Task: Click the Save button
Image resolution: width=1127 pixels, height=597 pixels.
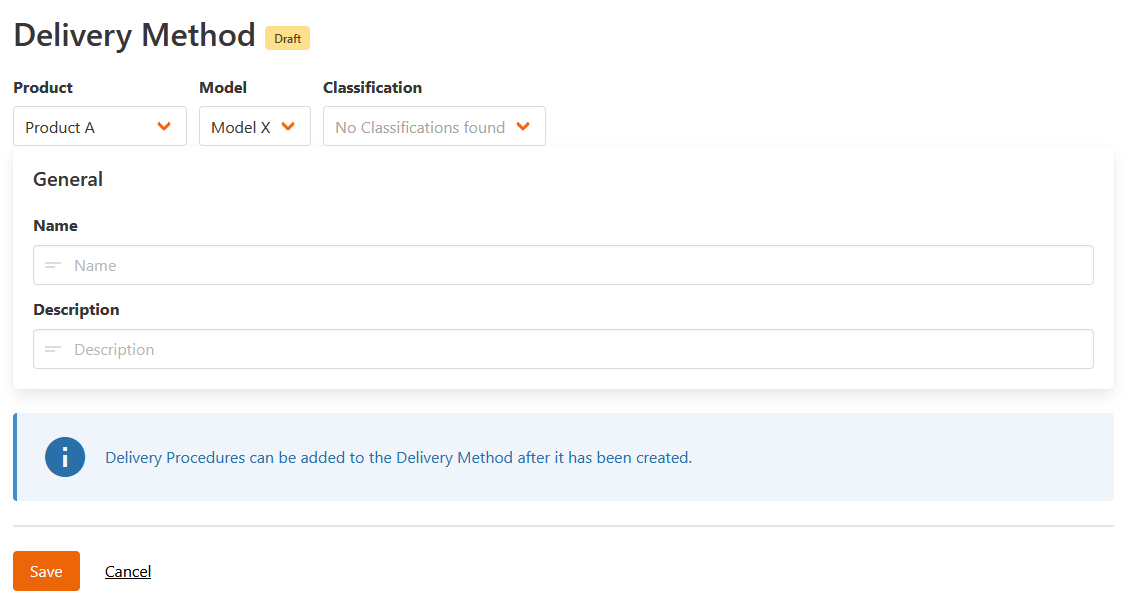Action: pyautogui.click(x=46, y=571)
